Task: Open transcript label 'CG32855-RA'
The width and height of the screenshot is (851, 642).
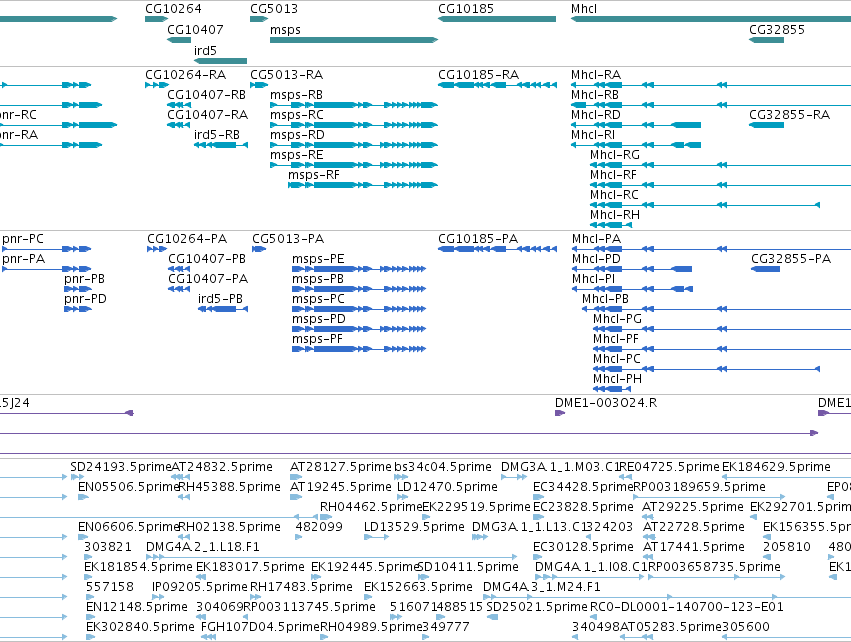Action: [790, 115]
